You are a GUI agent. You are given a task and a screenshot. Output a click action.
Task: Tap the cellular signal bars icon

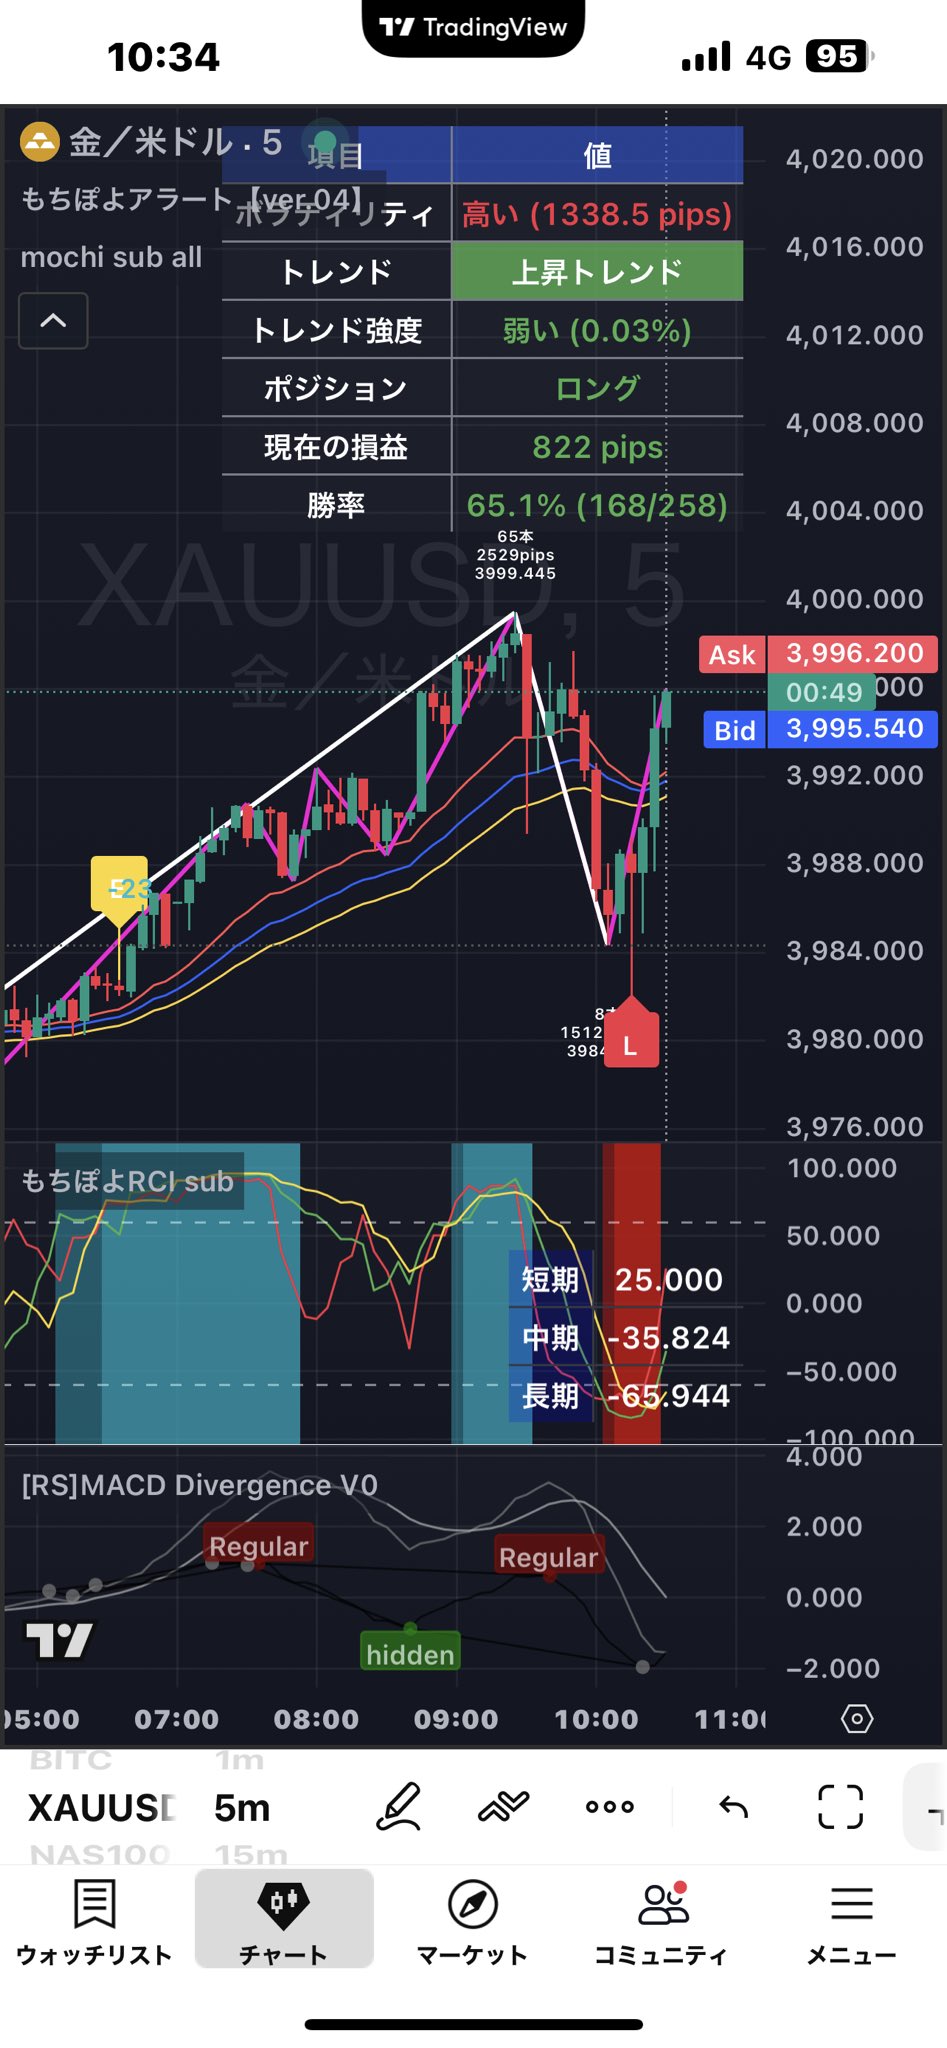click(x=706, y=56)
